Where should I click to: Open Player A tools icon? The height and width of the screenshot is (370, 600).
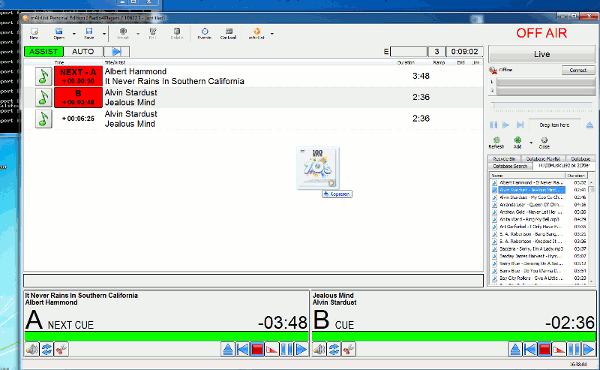click(61, 349)
